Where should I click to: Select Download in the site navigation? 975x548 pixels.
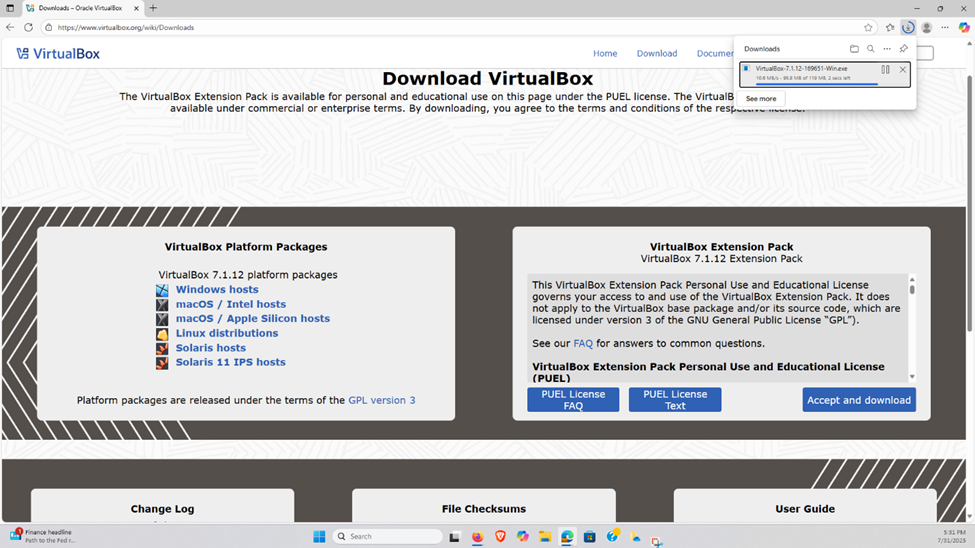pyautogui.click(x=657, y=54)
